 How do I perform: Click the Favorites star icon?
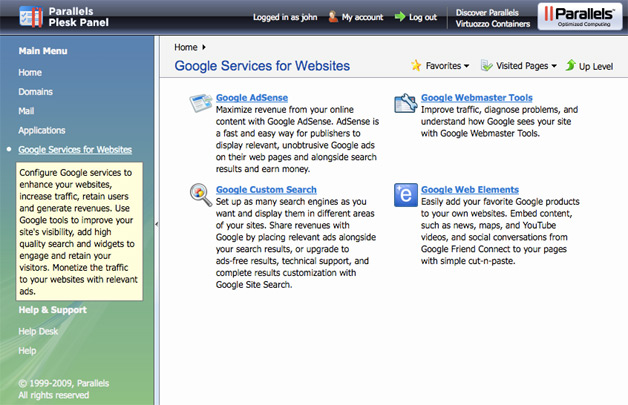click(x=416, y=65)
